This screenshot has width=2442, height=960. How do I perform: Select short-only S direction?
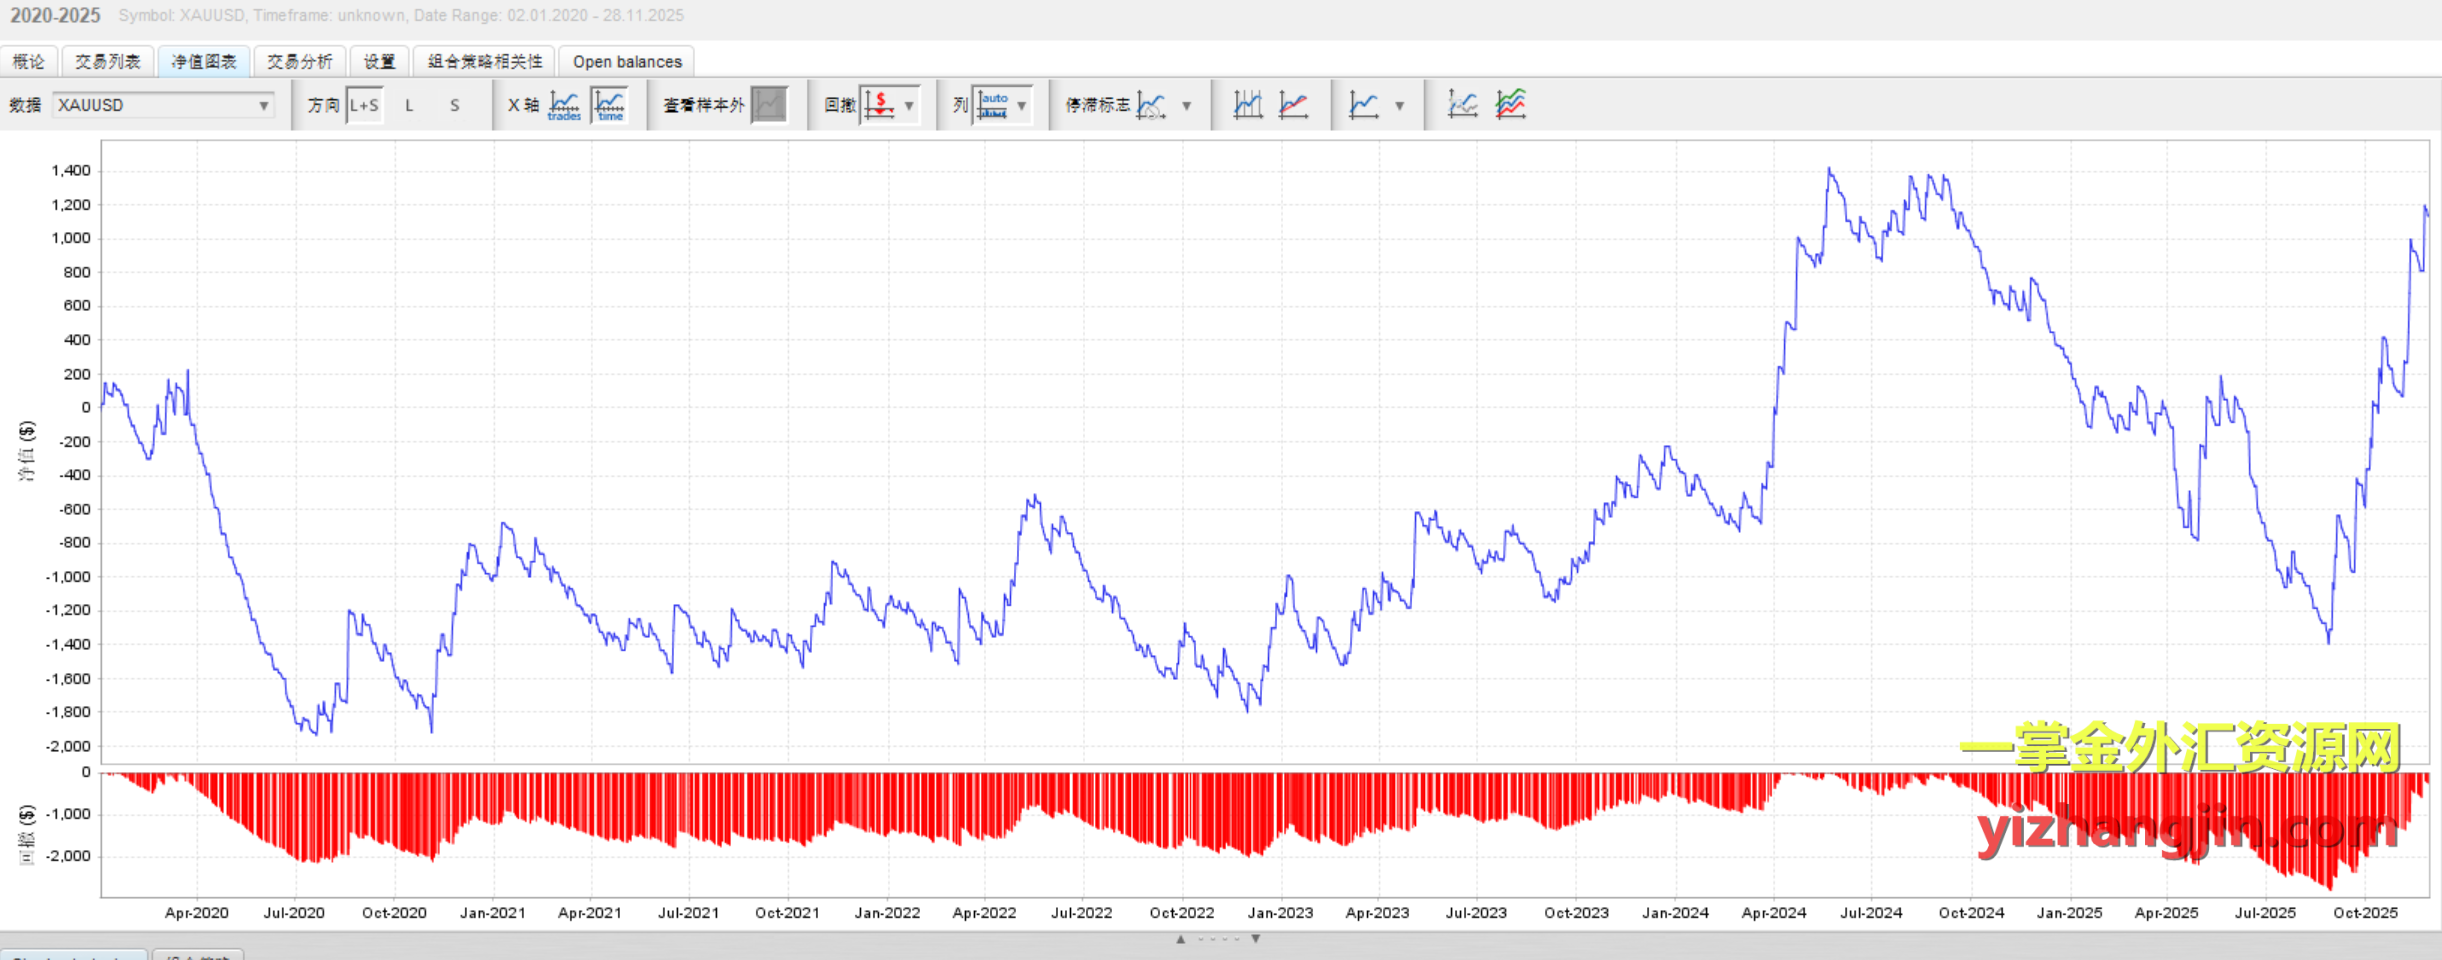click(x=455, y=105)
